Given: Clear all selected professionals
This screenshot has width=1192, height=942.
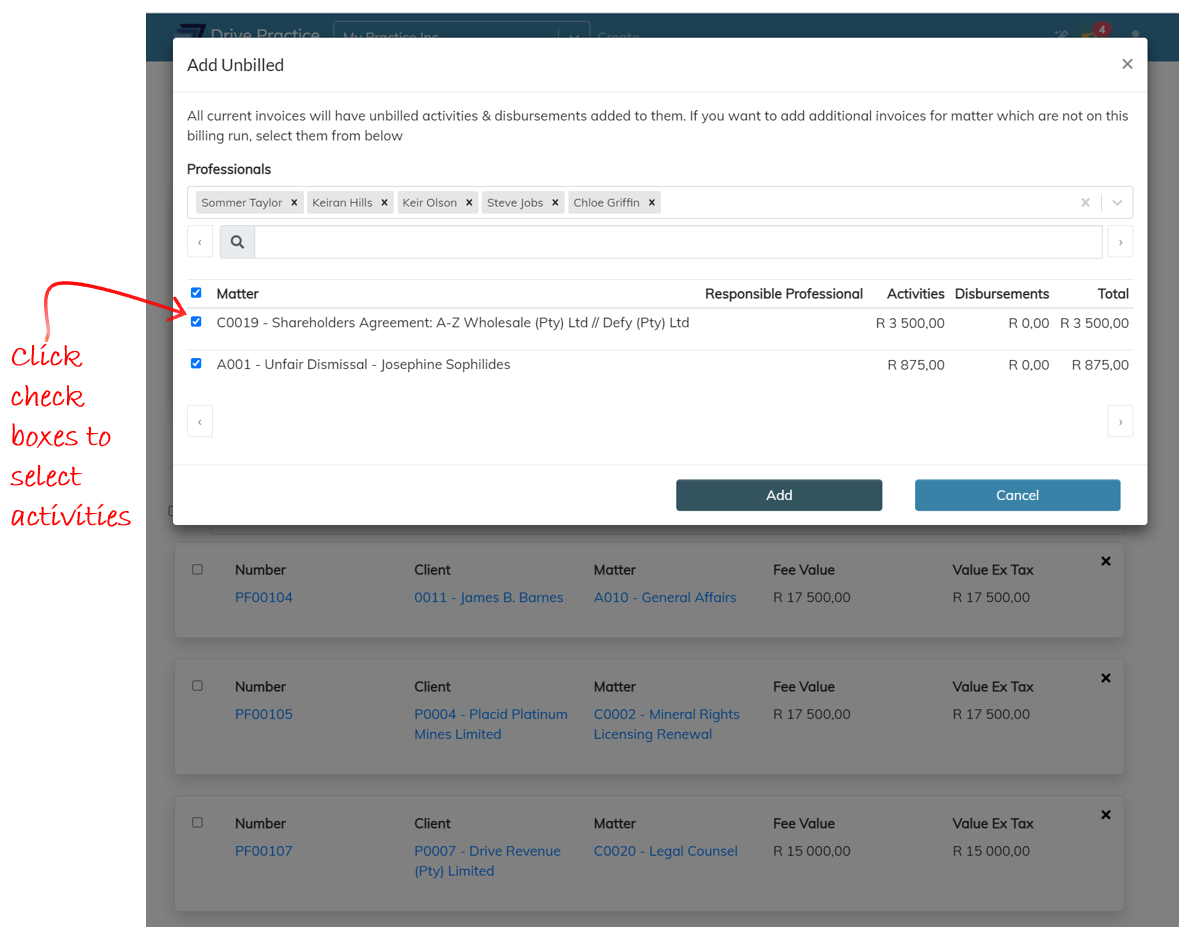Looking at the screenshot, I should click(1085, 203).
